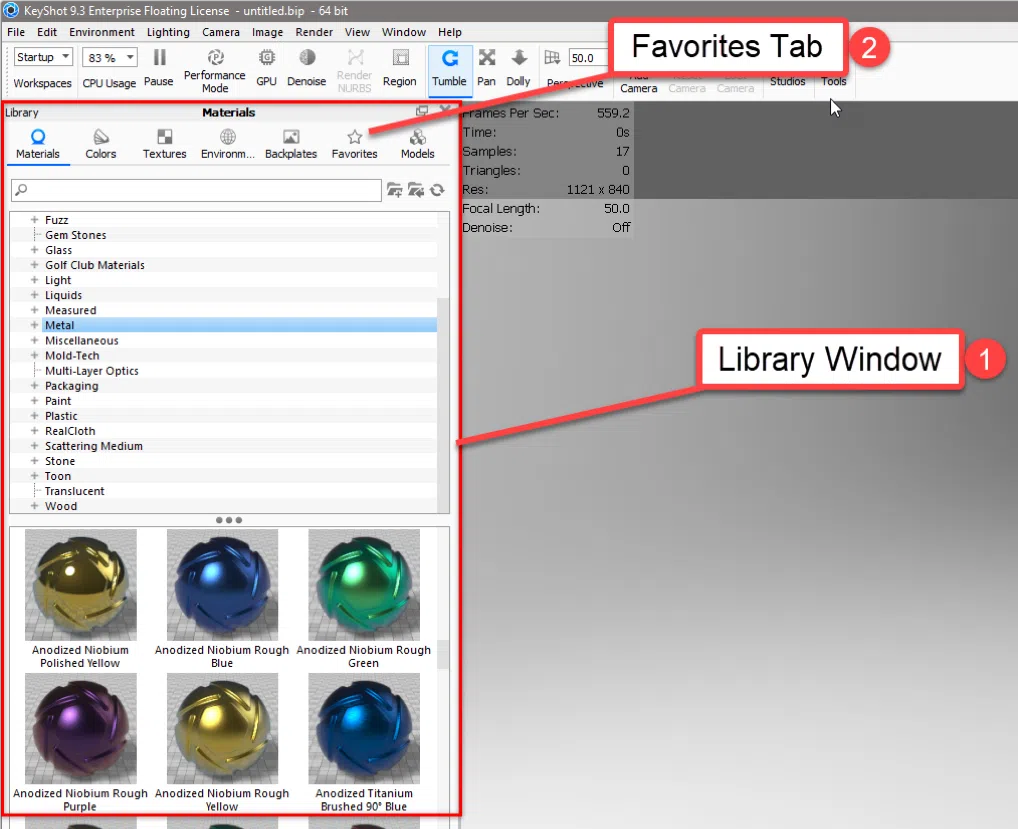This screenshot has width=1018, height=829.
Task: Open the Help menu
Action: click(x=449, y=32)
